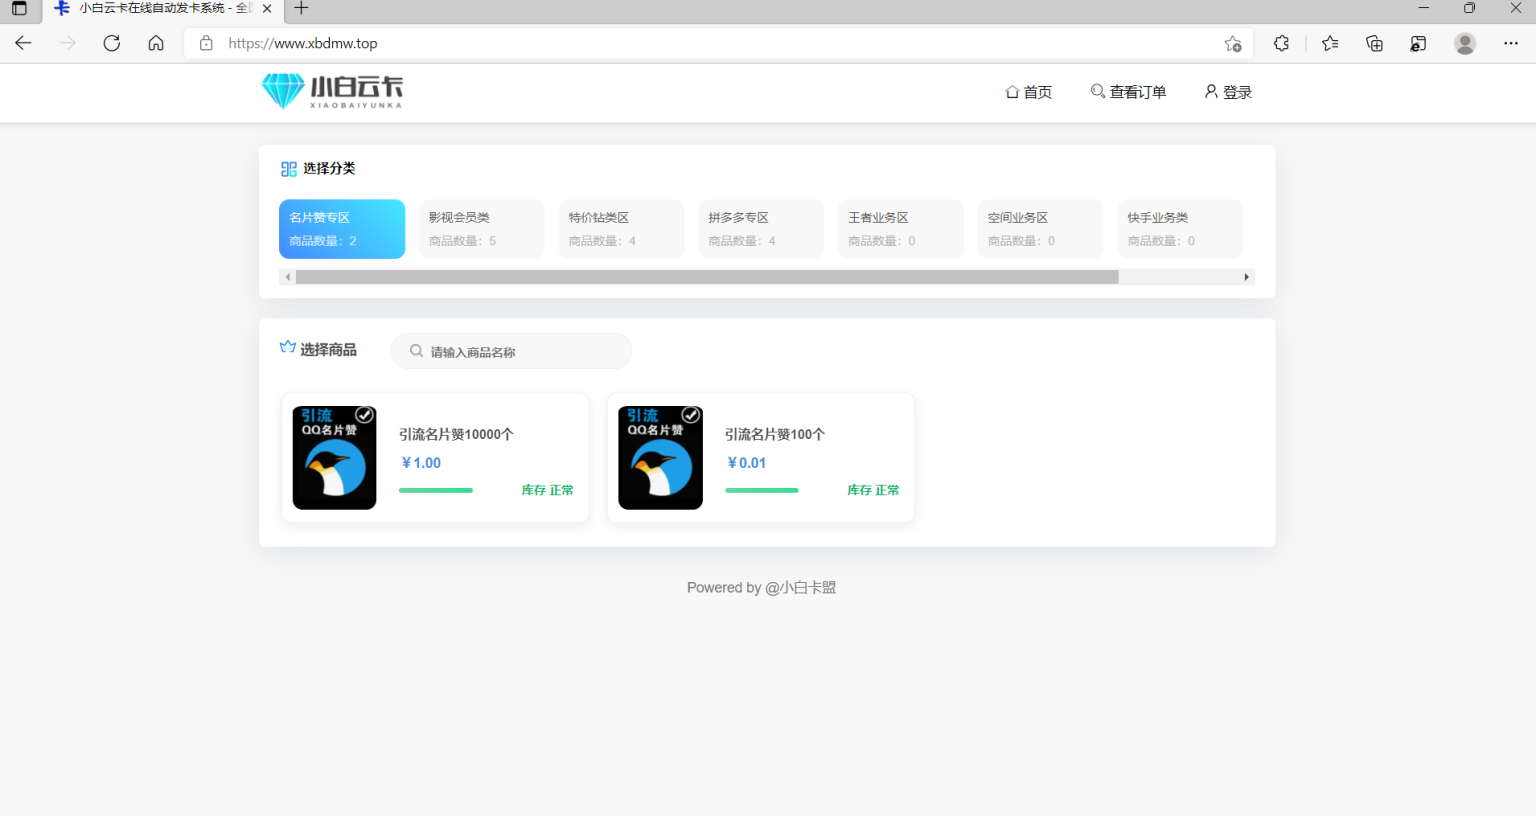Click the right arrow of the category scrollbar
1536x816 pixels.
[x=1246, y=276]
